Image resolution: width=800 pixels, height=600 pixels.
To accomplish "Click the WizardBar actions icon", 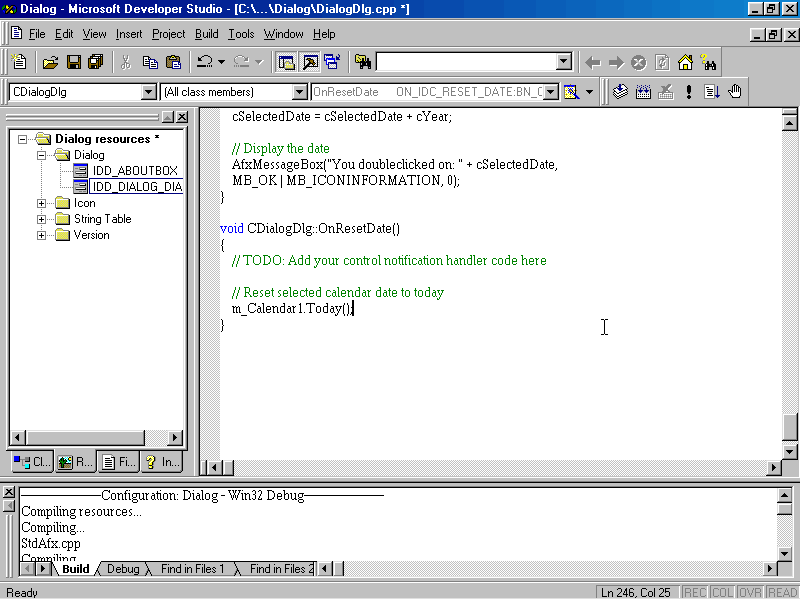I will point(571,92).
